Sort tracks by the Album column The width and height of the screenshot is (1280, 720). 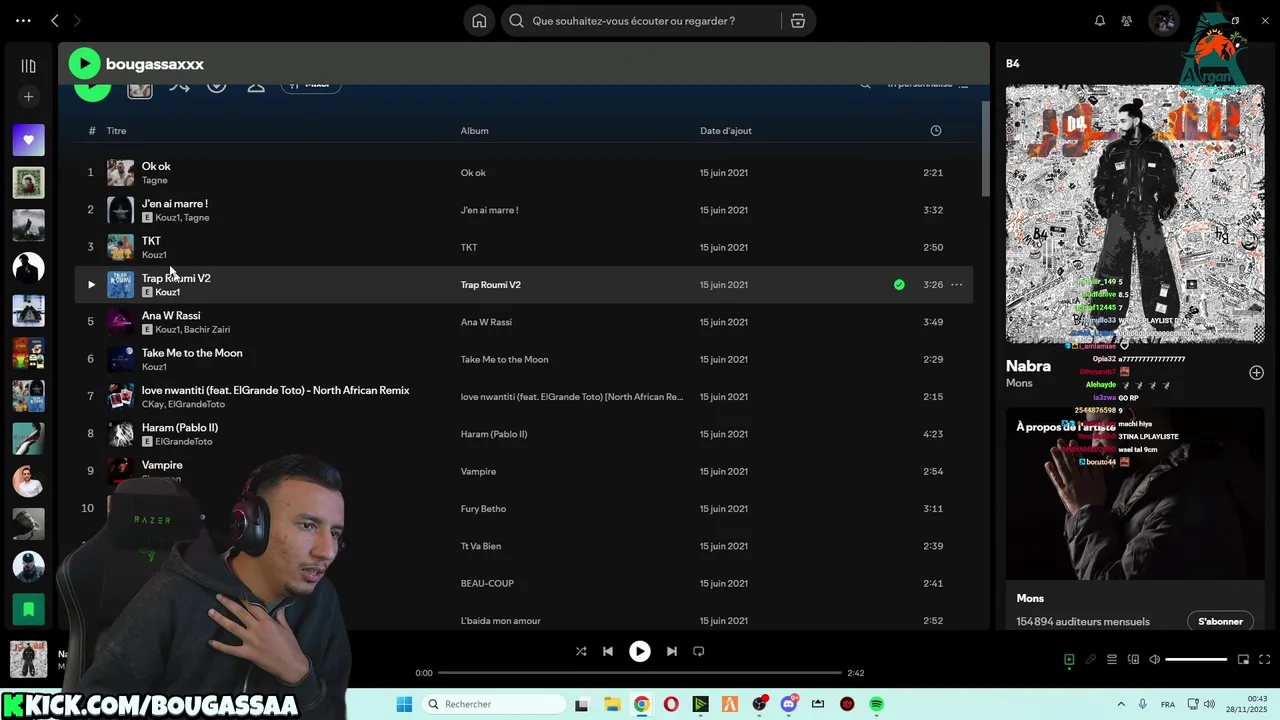[474, 131]
